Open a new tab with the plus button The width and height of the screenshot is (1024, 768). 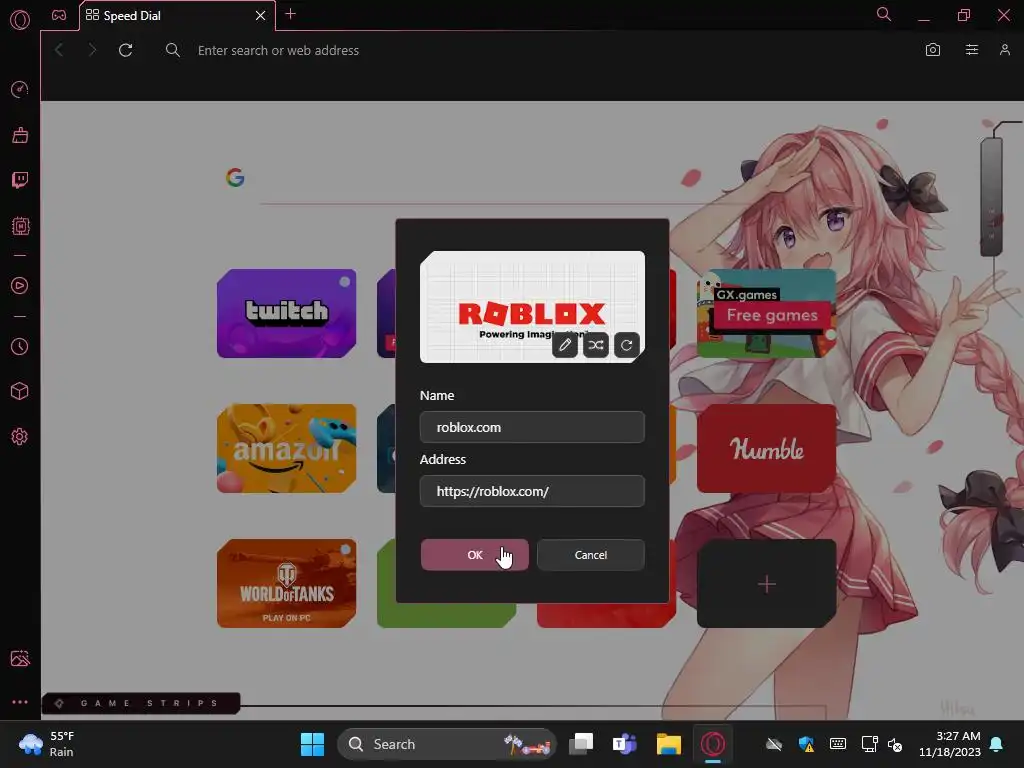click(x=291, y=14)
